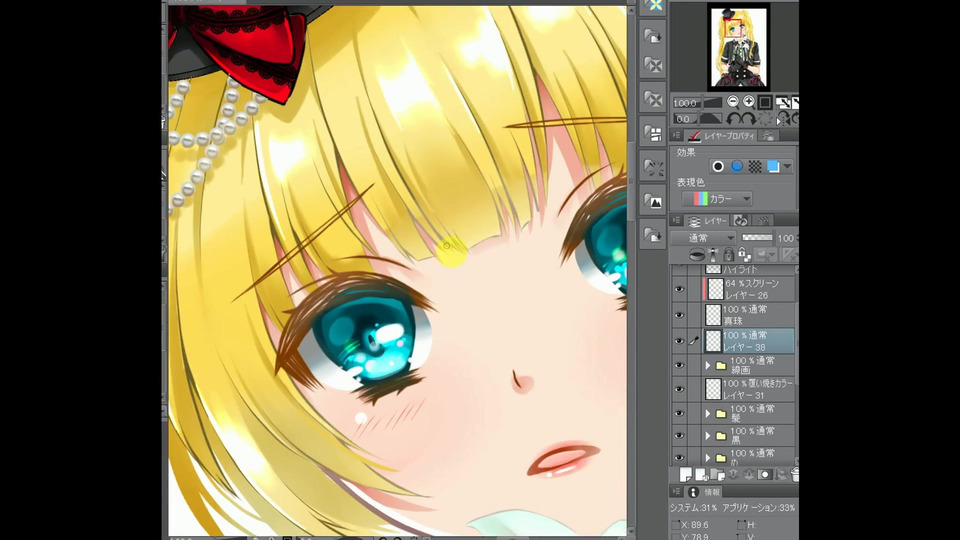This screenshot has height=540, width=960.
Task: Click the zoom in magnifier in Navigator
Action: 748,102
